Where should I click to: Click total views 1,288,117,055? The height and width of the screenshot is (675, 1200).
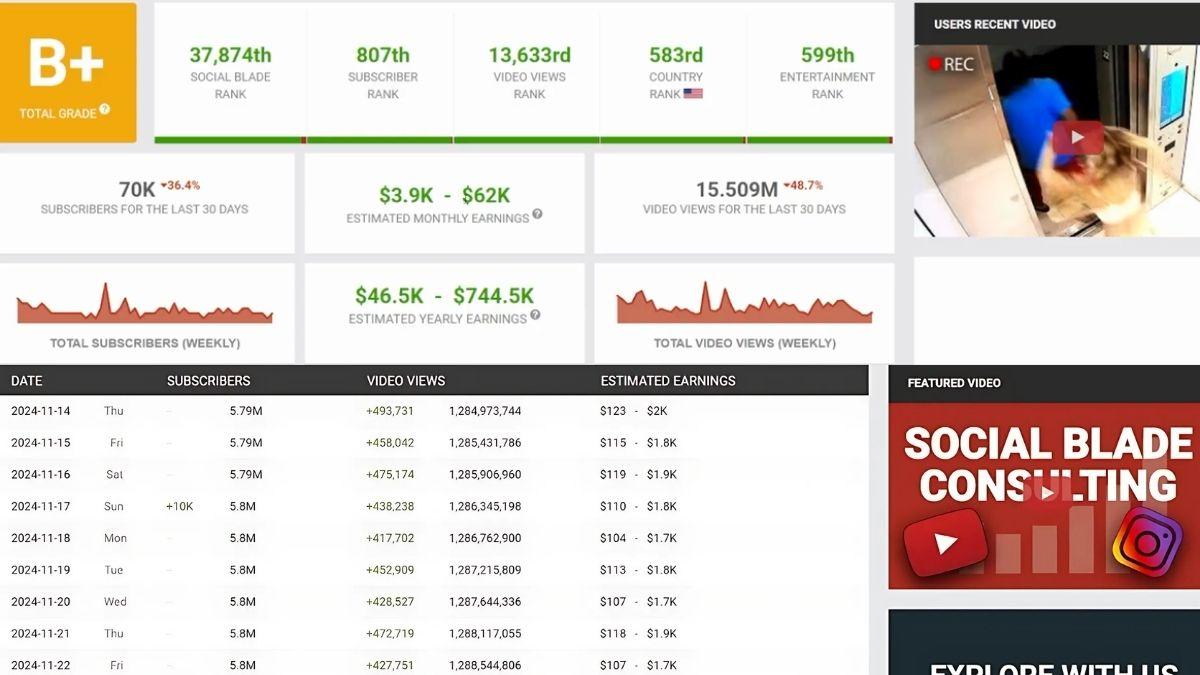(x=485, y=634)
